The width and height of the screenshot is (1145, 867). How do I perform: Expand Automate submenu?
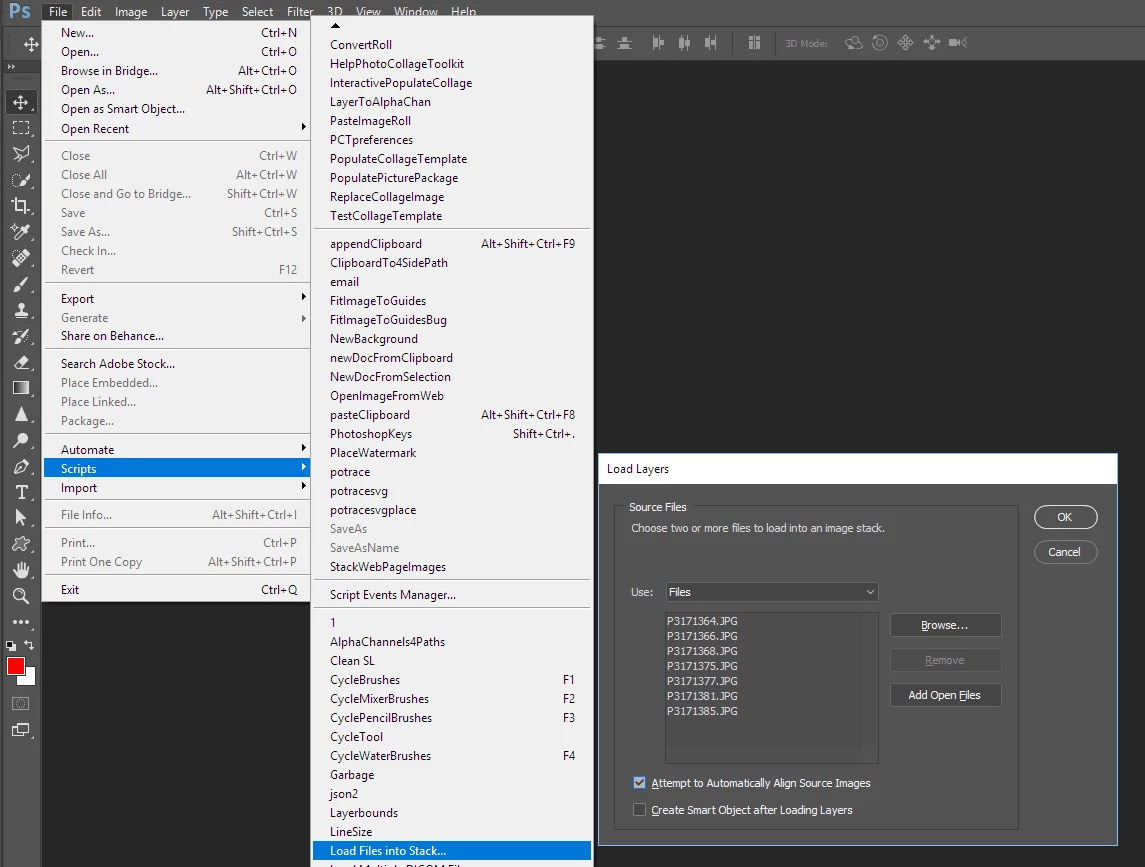pos(177,450)
